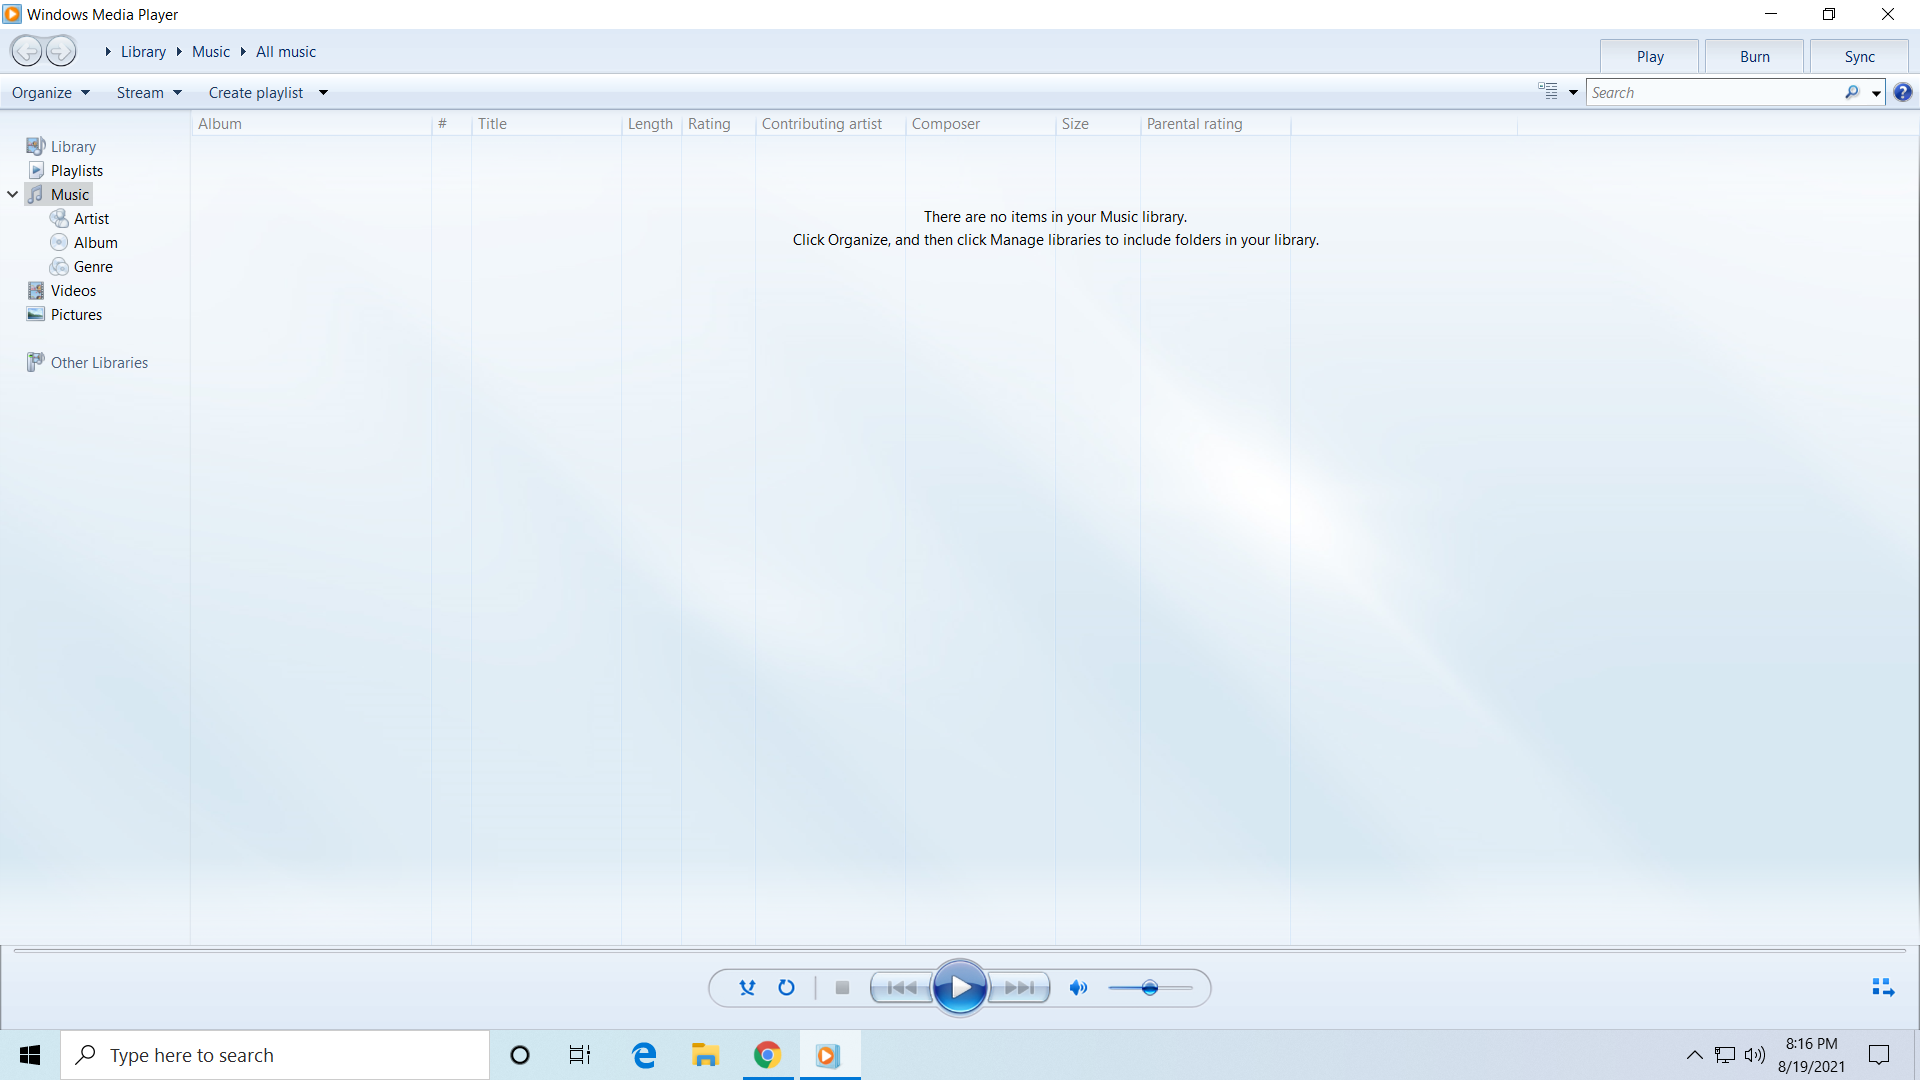1920x1080 pixels.
Task: Switch to the Burn tab
Action: 1755,57
